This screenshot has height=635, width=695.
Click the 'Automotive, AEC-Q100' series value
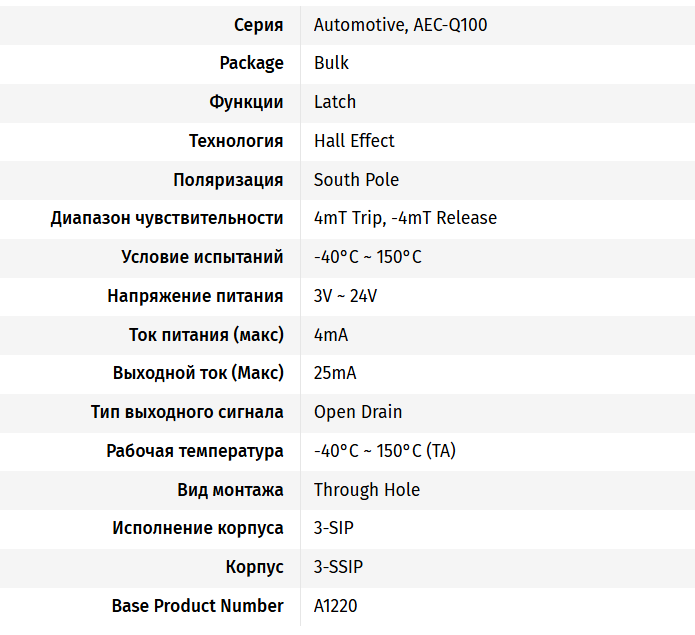pyautogui.click(x=400, y=25)
